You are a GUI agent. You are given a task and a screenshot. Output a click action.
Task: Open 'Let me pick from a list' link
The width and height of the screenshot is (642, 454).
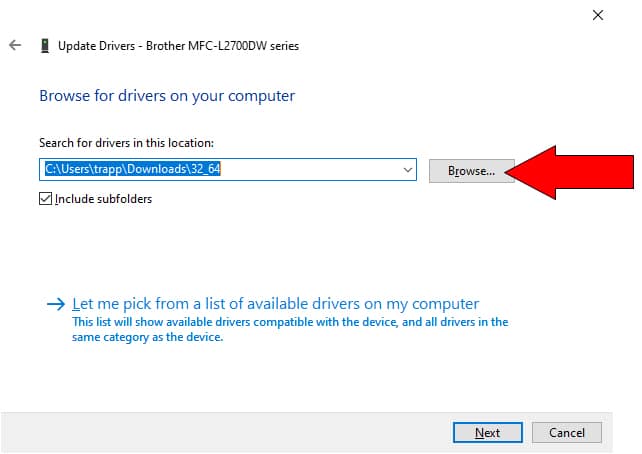tap(275, 304)
